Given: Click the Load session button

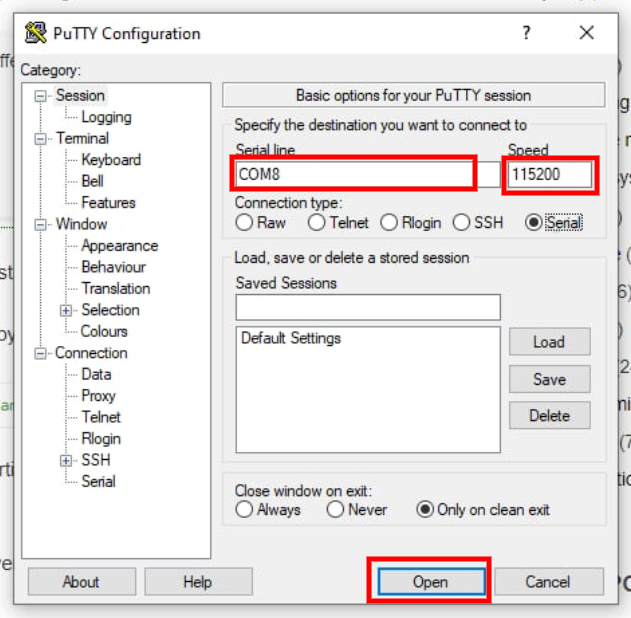Looking at the screenshot, I should 549,342.
